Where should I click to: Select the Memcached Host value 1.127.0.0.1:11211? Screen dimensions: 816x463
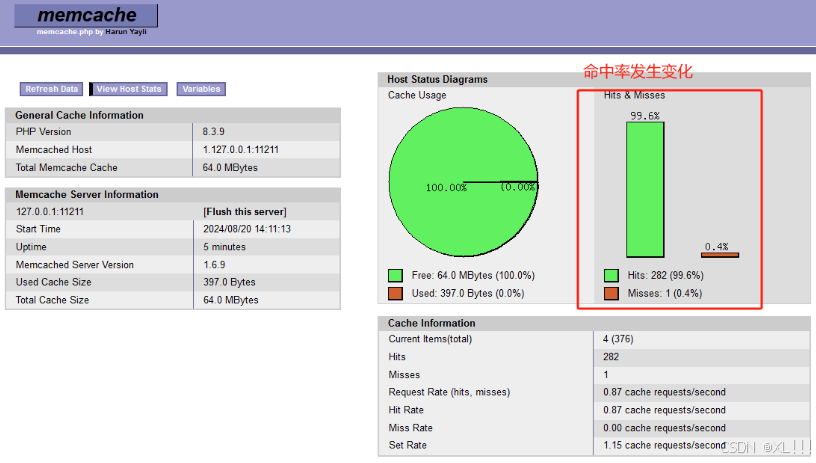(x=240, y=149)
